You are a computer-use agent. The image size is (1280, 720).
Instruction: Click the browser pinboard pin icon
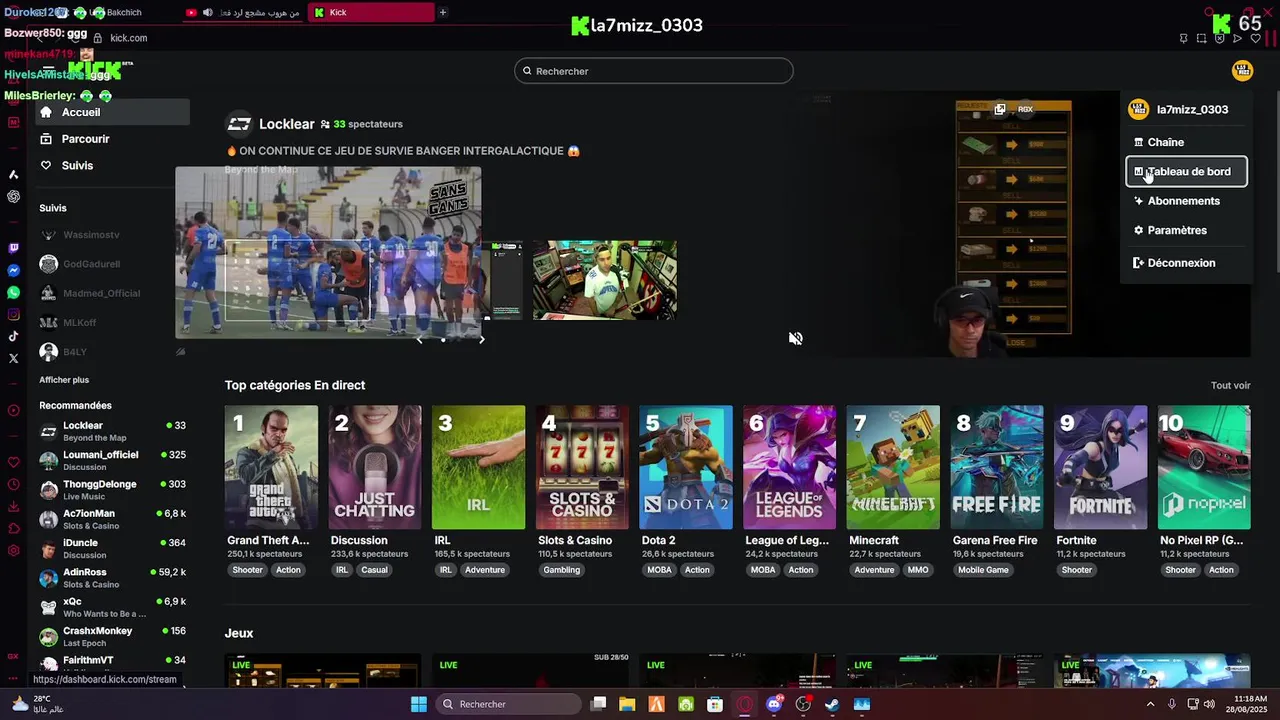1183,39
